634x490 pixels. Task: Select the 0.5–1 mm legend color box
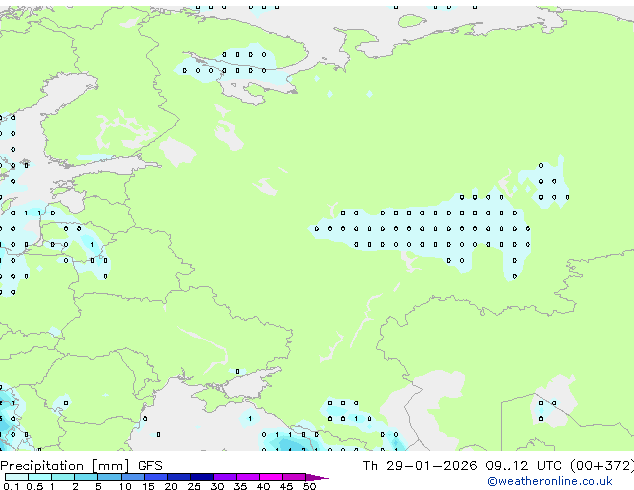tap(40, 477)
